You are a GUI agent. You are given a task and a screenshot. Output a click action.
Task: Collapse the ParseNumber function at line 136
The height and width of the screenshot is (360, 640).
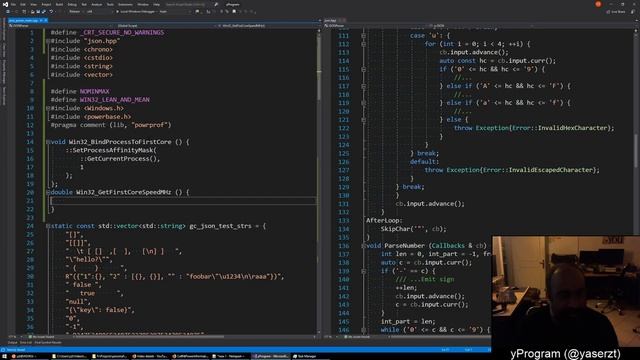tap(363, 246)
